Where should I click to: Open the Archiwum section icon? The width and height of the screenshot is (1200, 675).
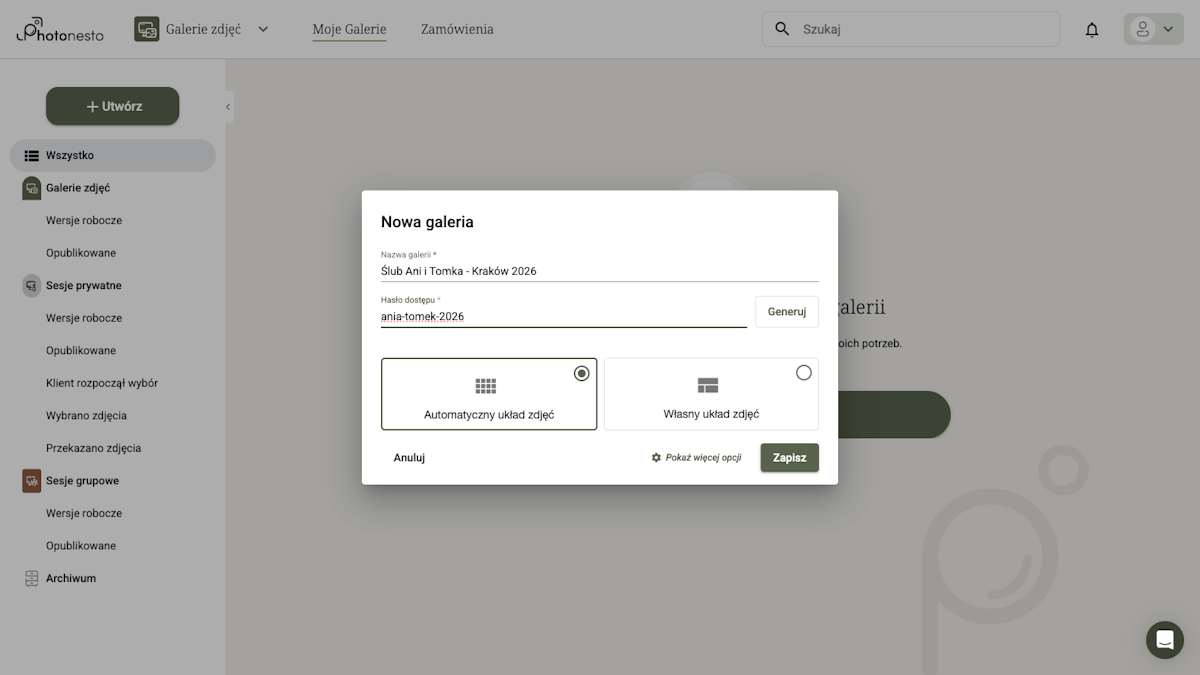pyautogui.click(x=31, y=579)
